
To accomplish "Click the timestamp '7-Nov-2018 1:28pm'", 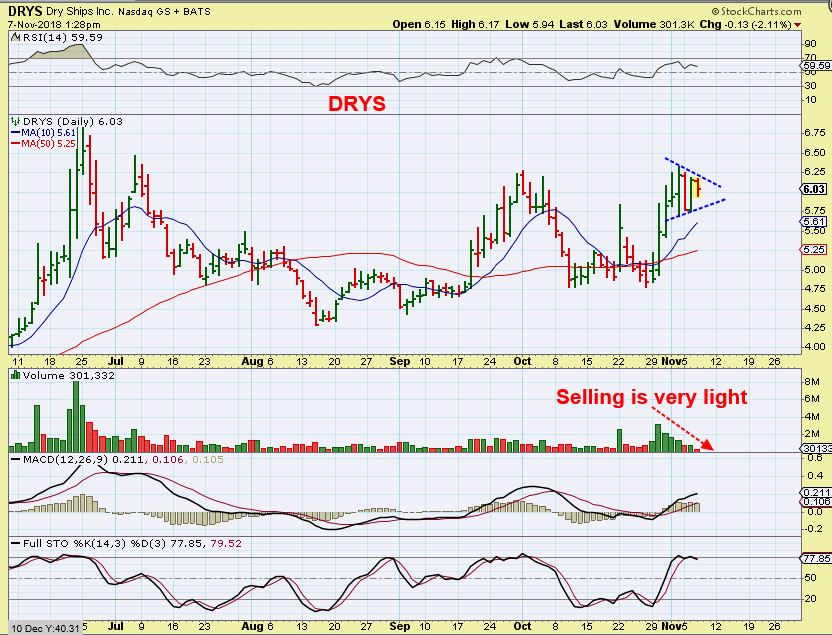I will pyautogui.click(x=54, y=24).
